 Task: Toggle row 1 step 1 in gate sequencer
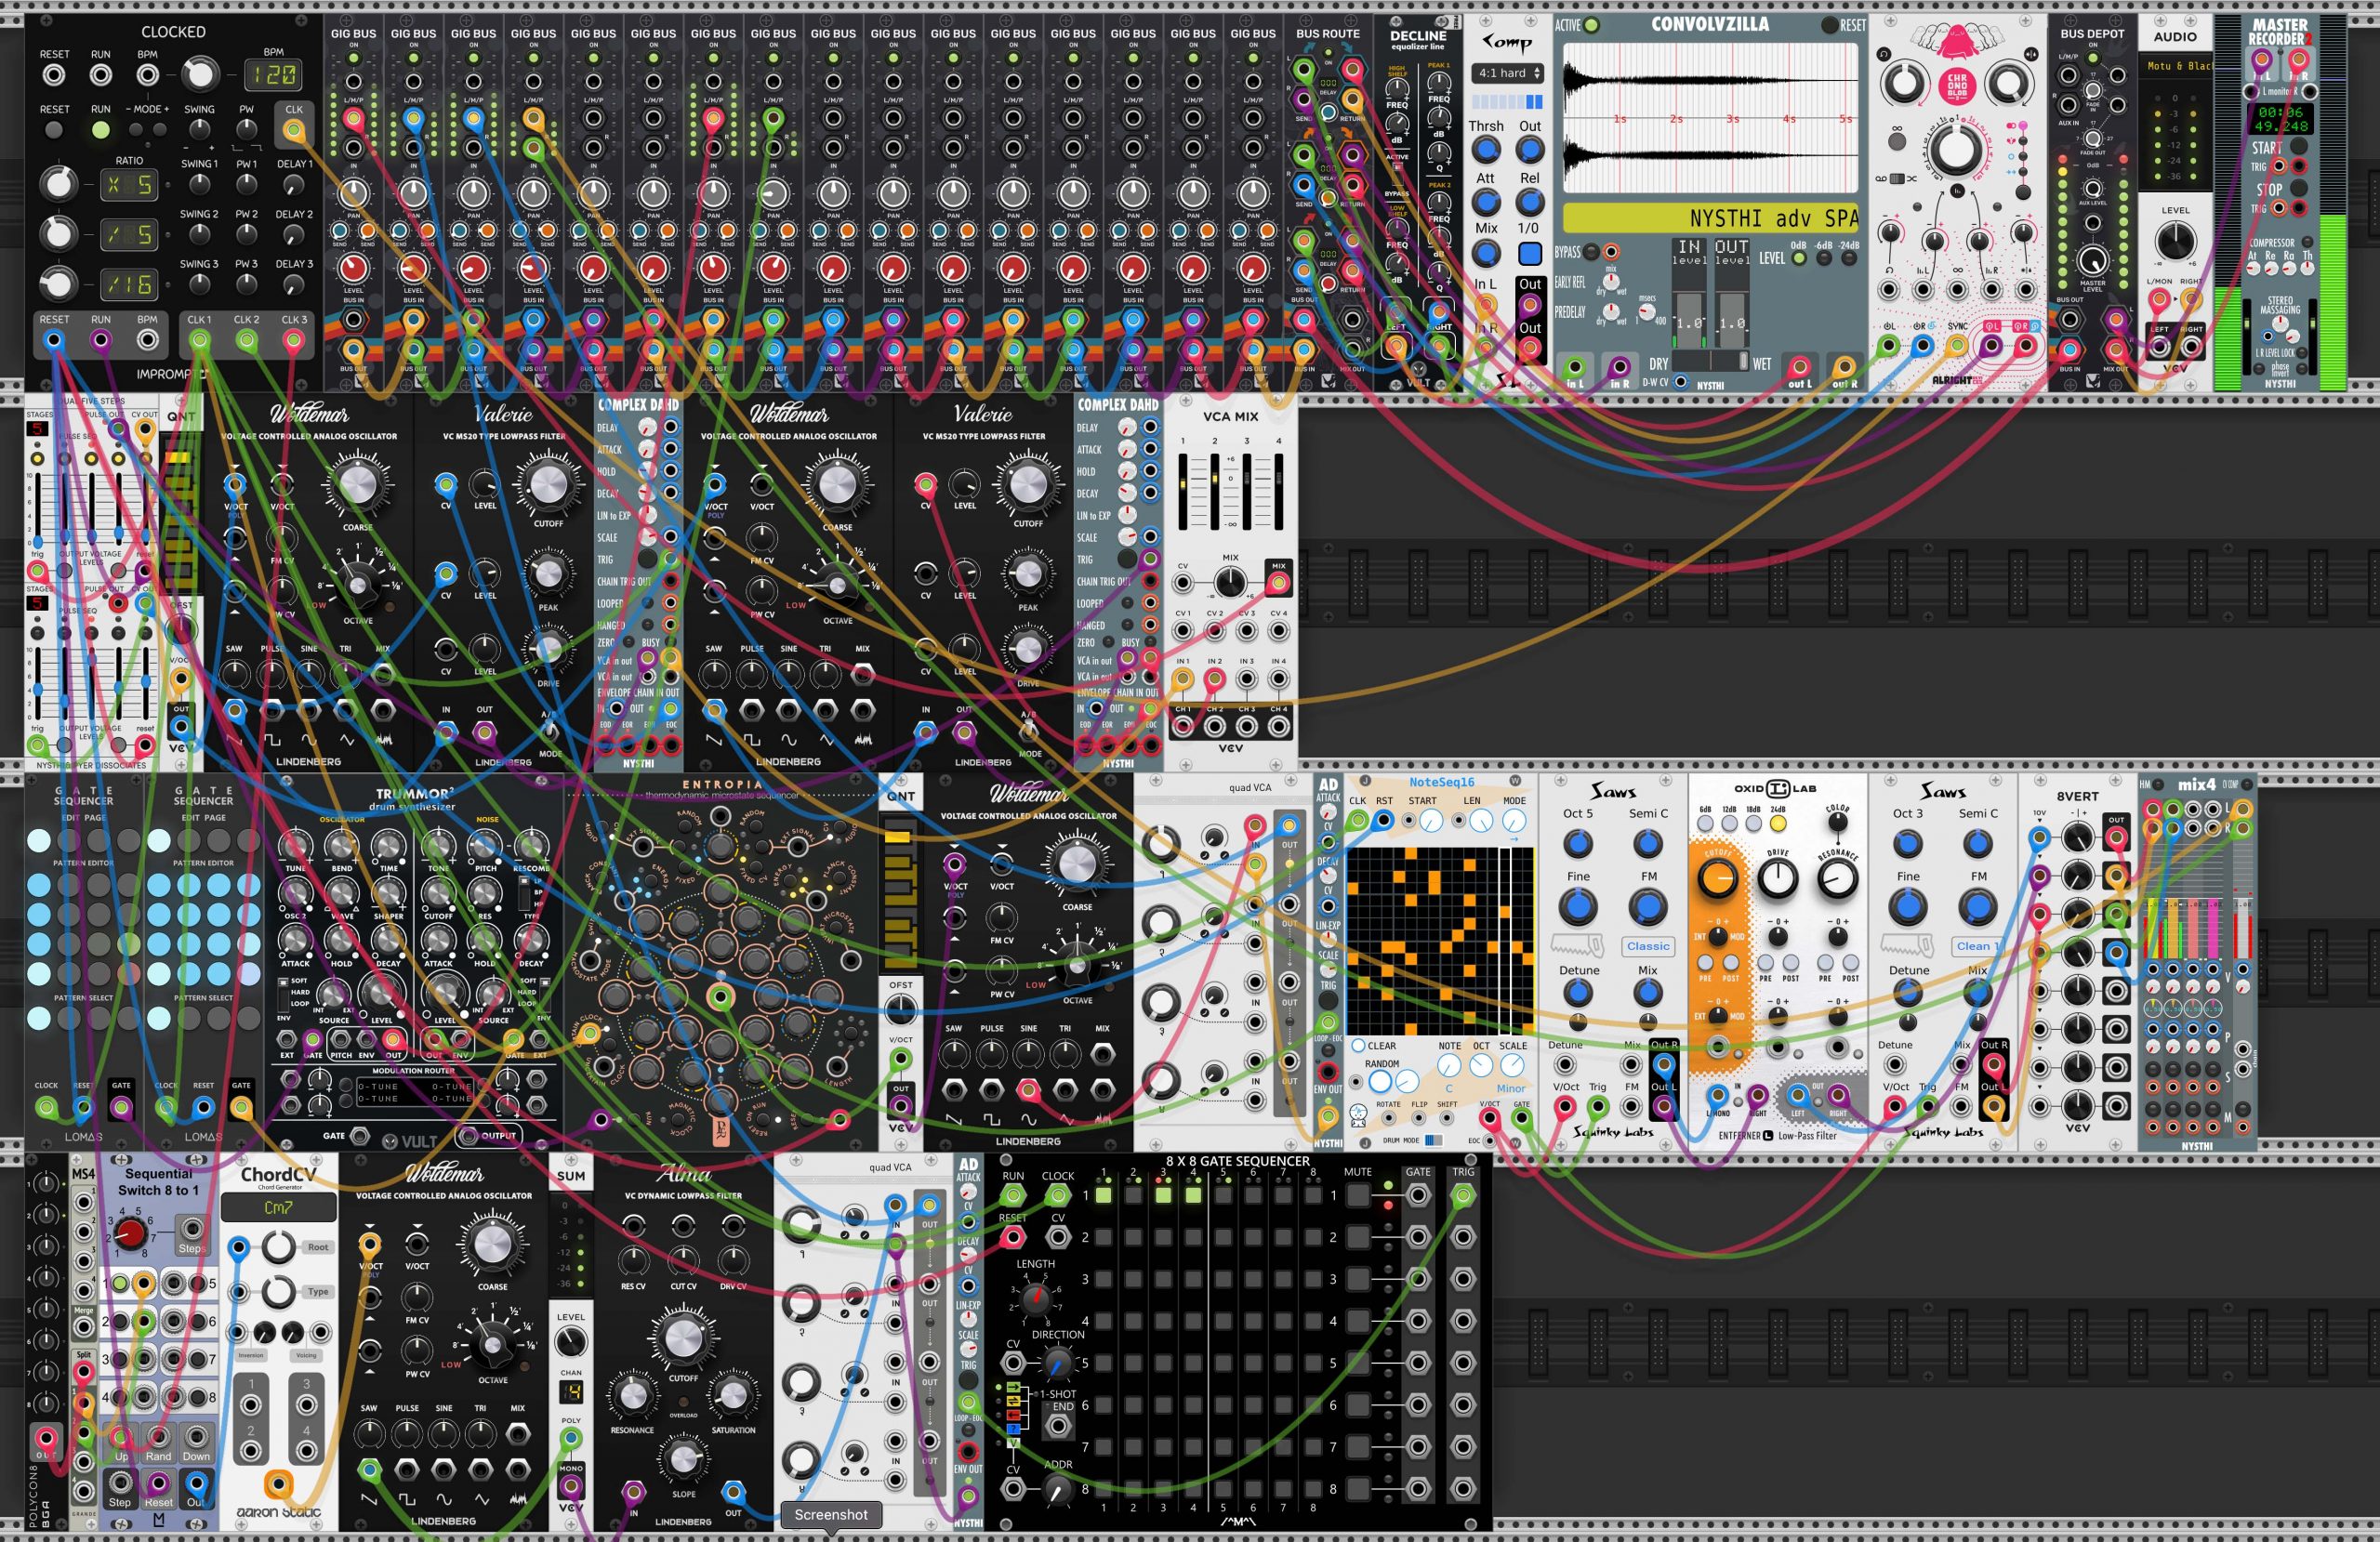click(x=1103, y=1195)
